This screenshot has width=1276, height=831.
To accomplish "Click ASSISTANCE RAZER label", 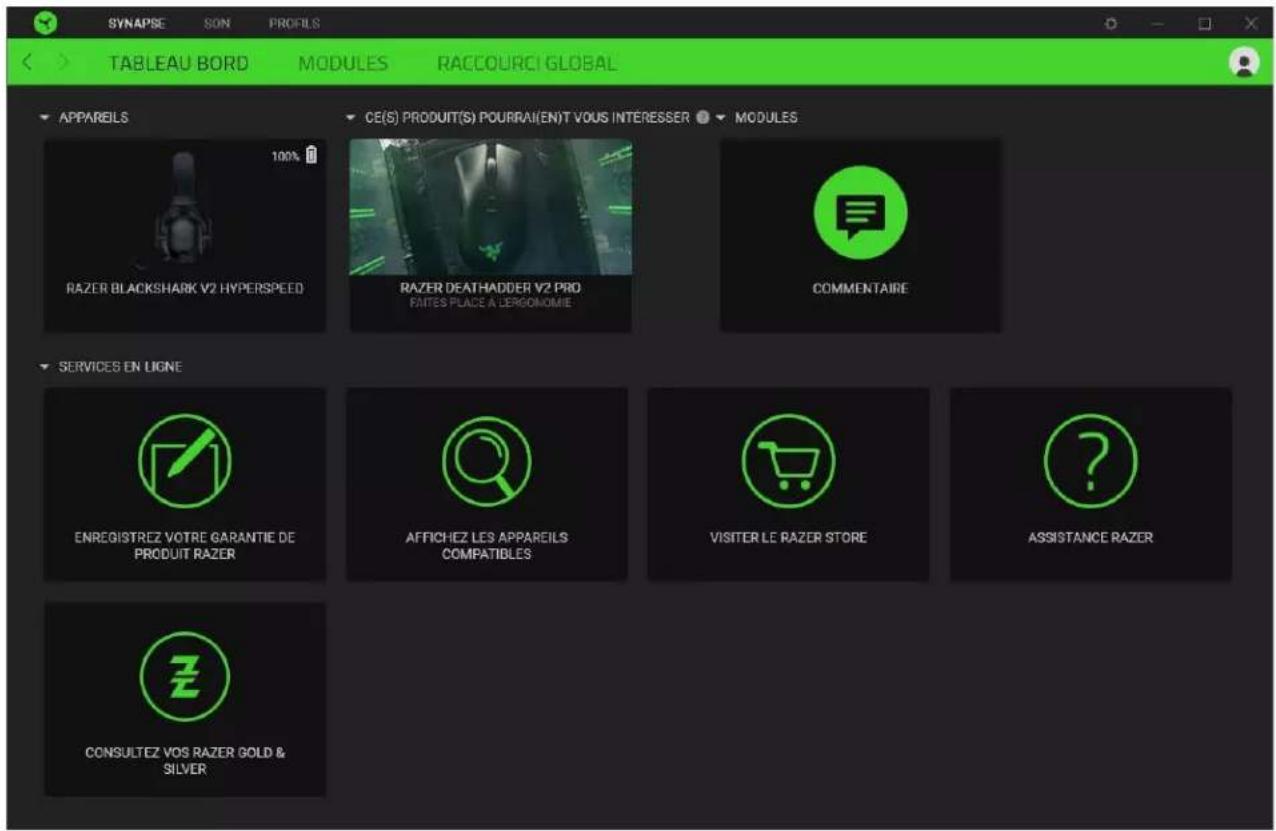I will [1090, 537].
